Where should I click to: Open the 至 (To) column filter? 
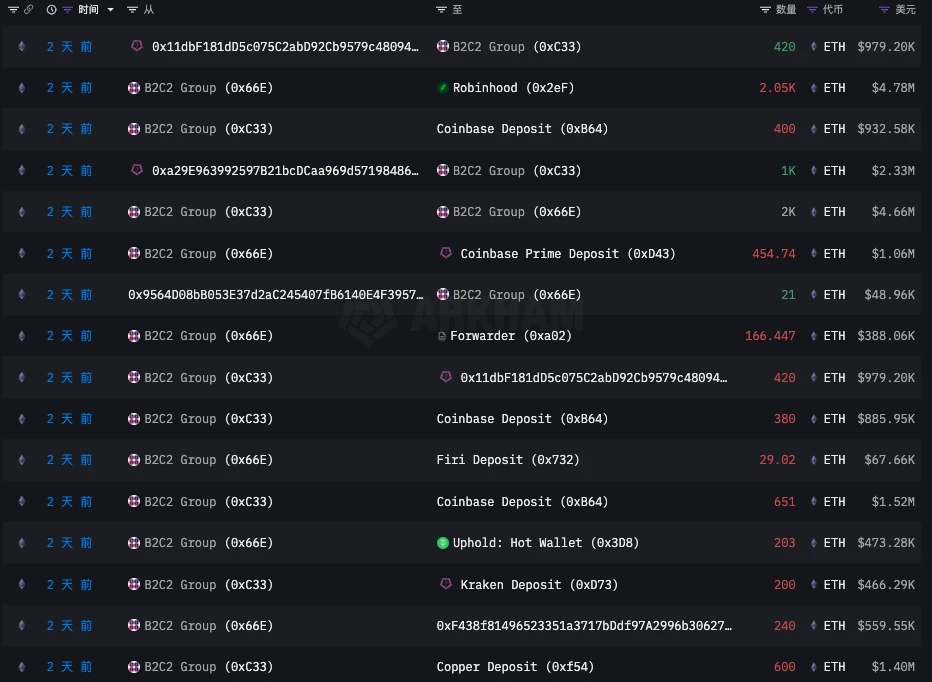click(x=442, y=9)
